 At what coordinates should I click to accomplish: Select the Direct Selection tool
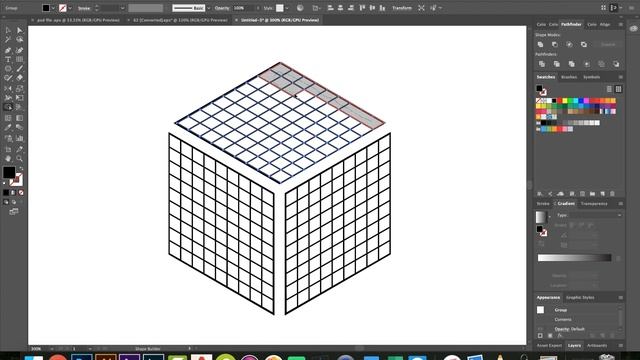[19, 30]
